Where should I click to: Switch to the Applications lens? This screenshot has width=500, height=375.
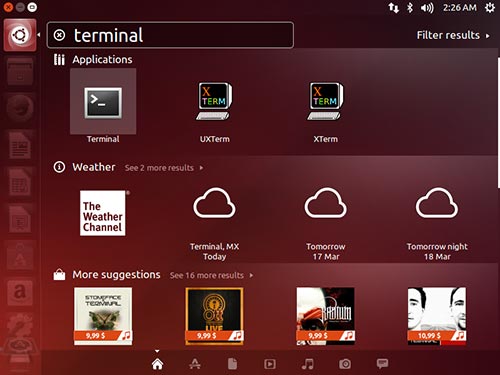pos(195,364)
